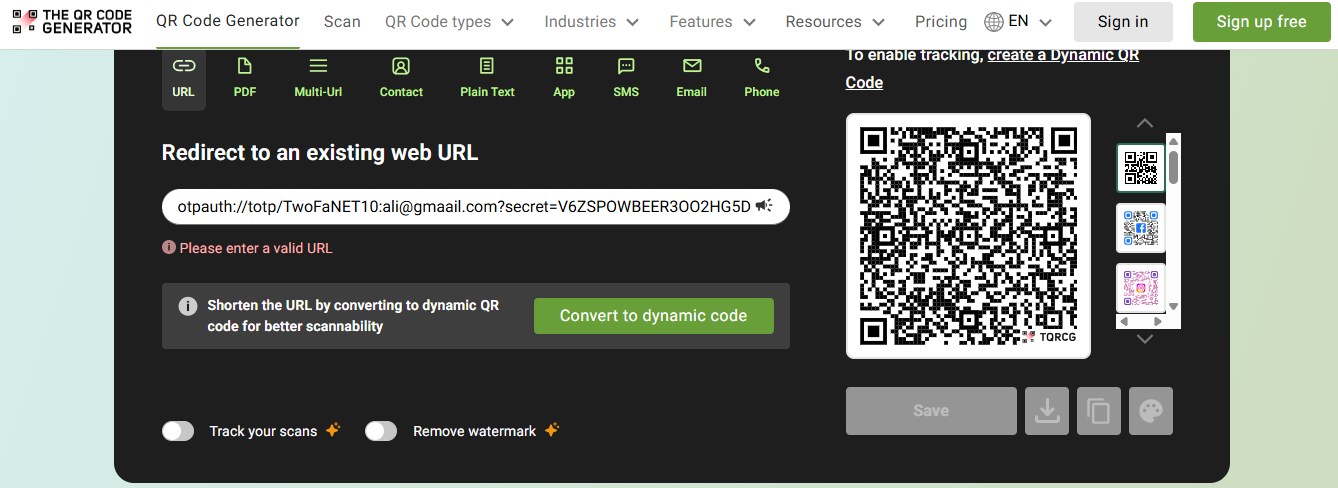Click up chevron above template list

1145,123
